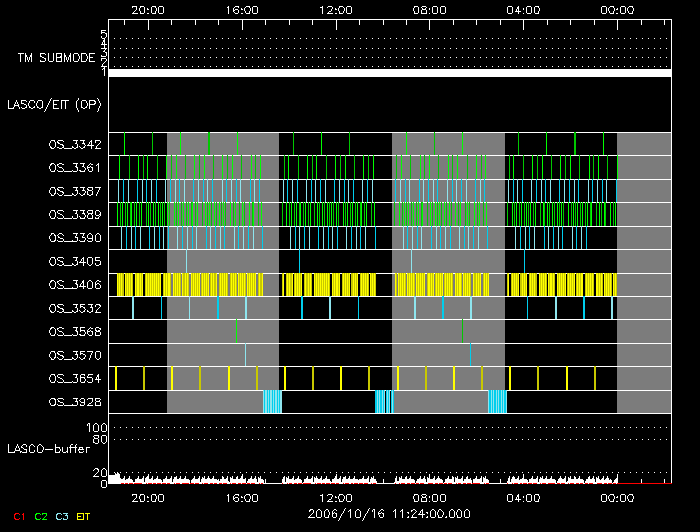The height and width of the screenshot is (532, 700).
Task: Click leftmost cyan block in OS_3928 row
Action: (x=272, y=402)
